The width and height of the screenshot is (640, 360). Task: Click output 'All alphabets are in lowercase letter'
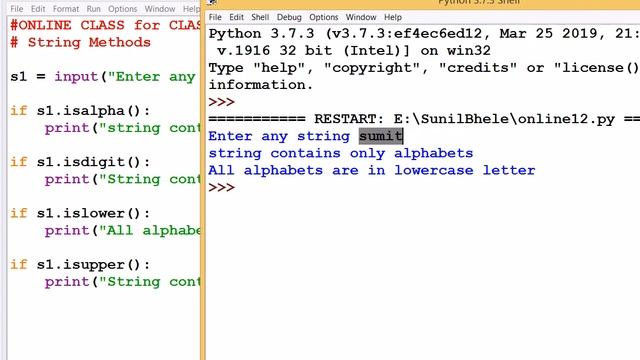point(372,170)
